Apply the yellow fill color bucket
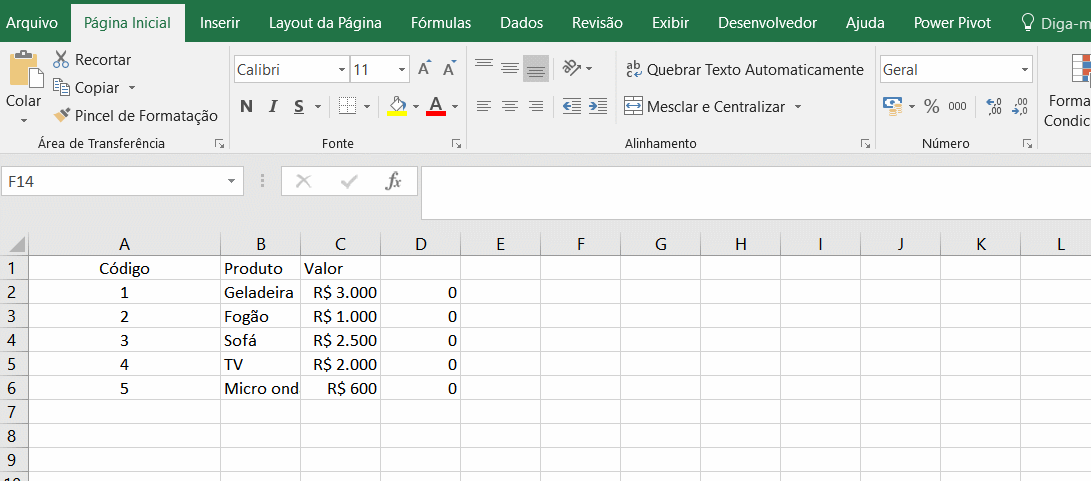 (397, 105)
